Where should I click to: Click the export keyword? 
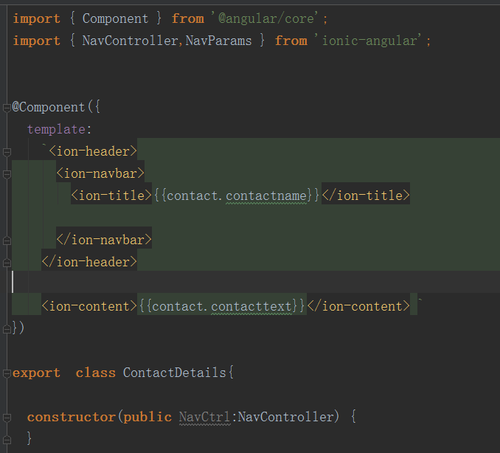coord(37,373)
